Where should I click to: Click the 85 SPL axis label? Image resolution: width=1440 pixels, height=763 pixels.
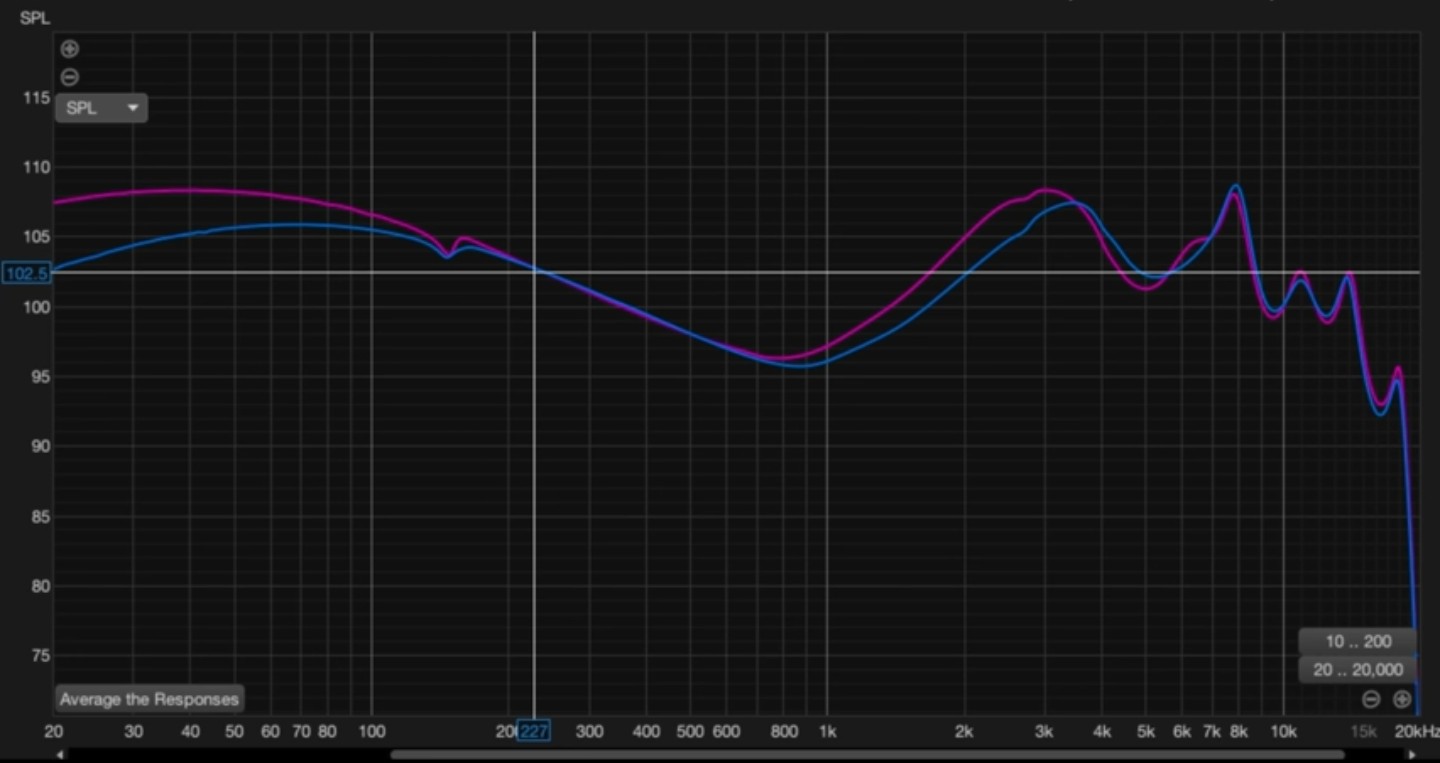click(x=40, y=516)
